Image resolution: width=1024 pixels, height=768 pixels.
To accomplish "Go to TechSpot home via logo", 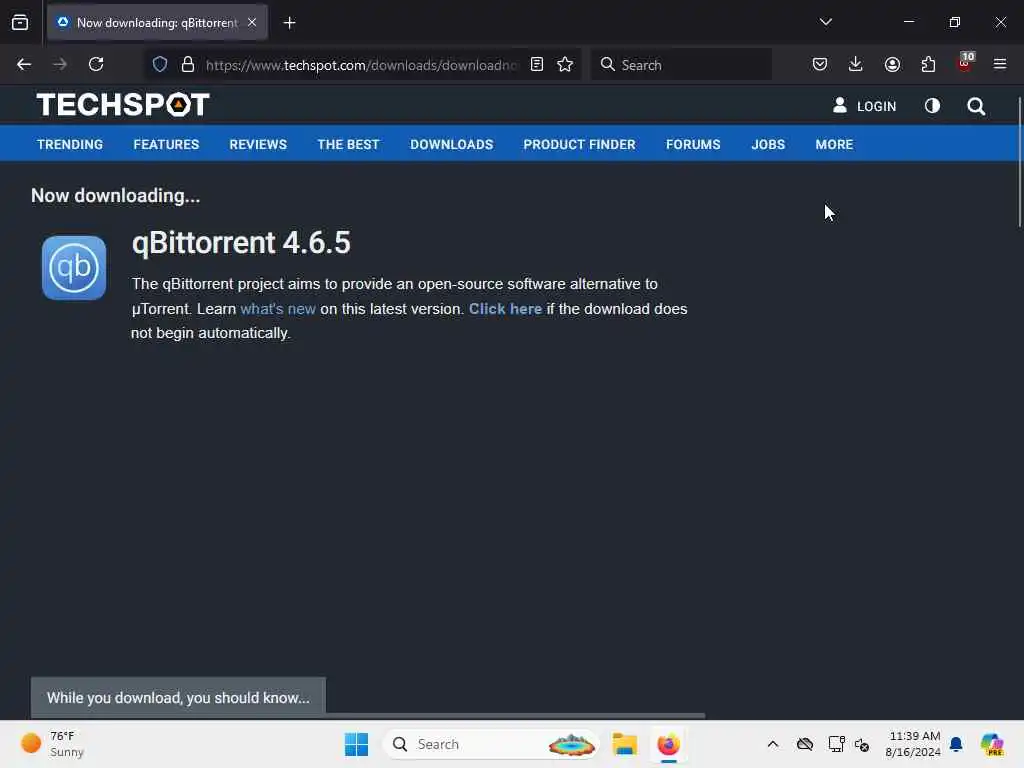I will point(123,104).
